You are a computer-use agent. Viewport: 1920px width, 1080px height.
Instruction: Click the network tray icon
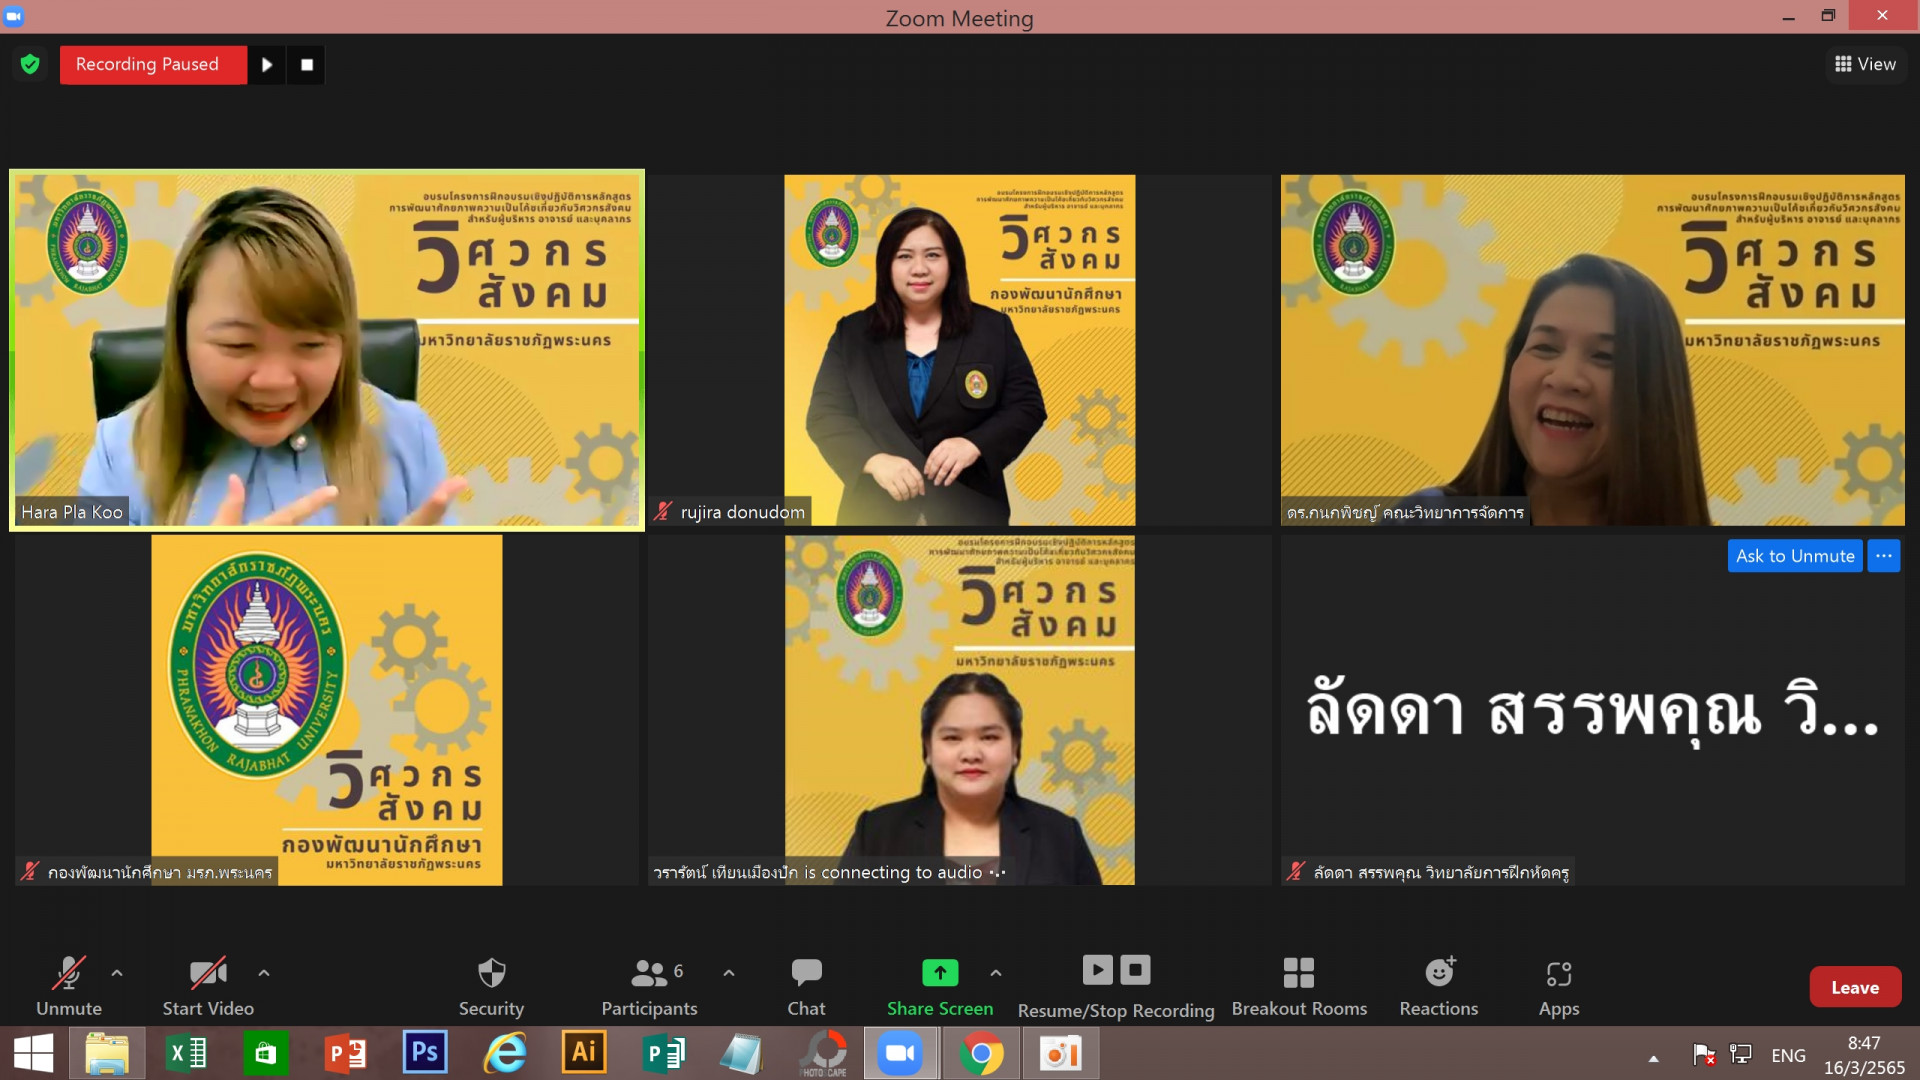pos(1741,1055)
